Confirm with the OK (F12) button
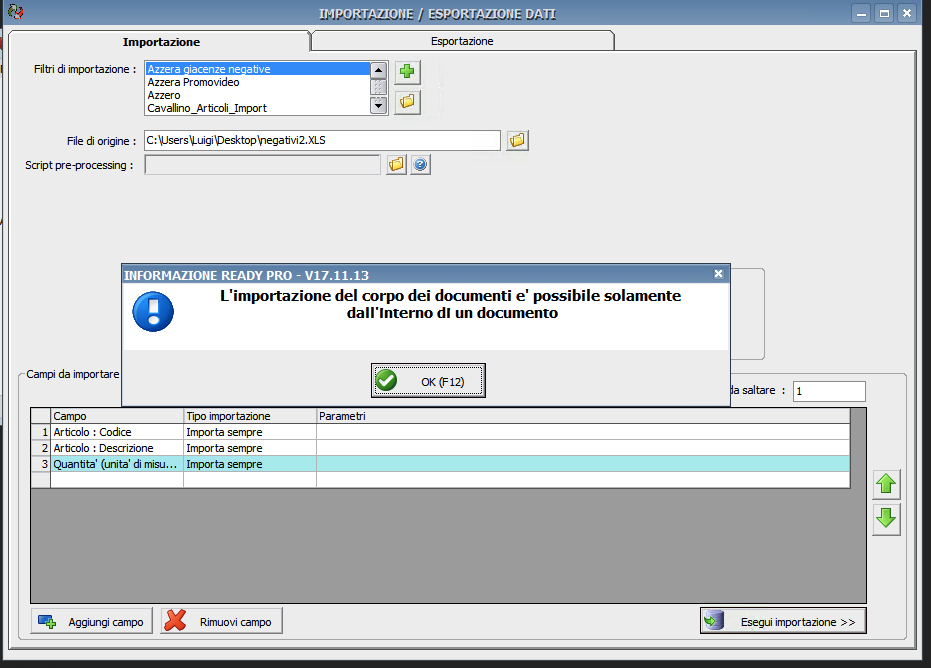The width and height of the screenshot is (931, 668). point(428,381)
